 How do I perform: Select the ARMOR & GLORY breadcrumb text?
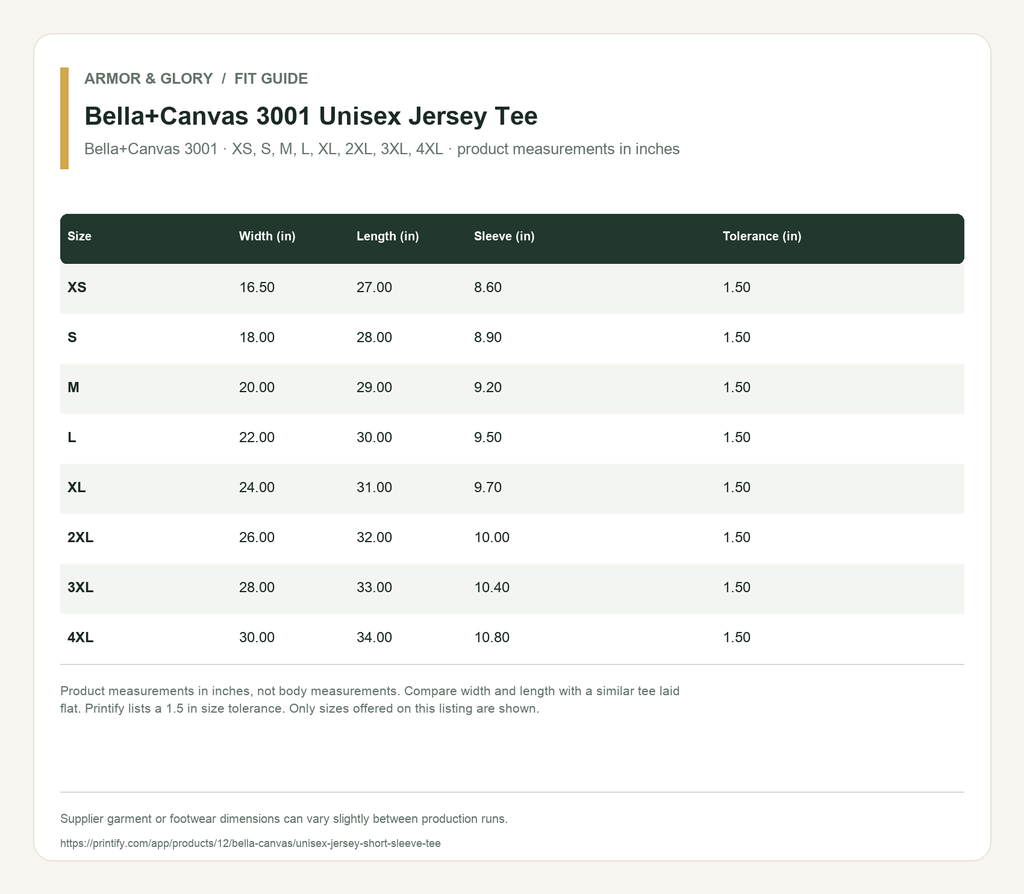pyautogui.click(x=148, y=78)
